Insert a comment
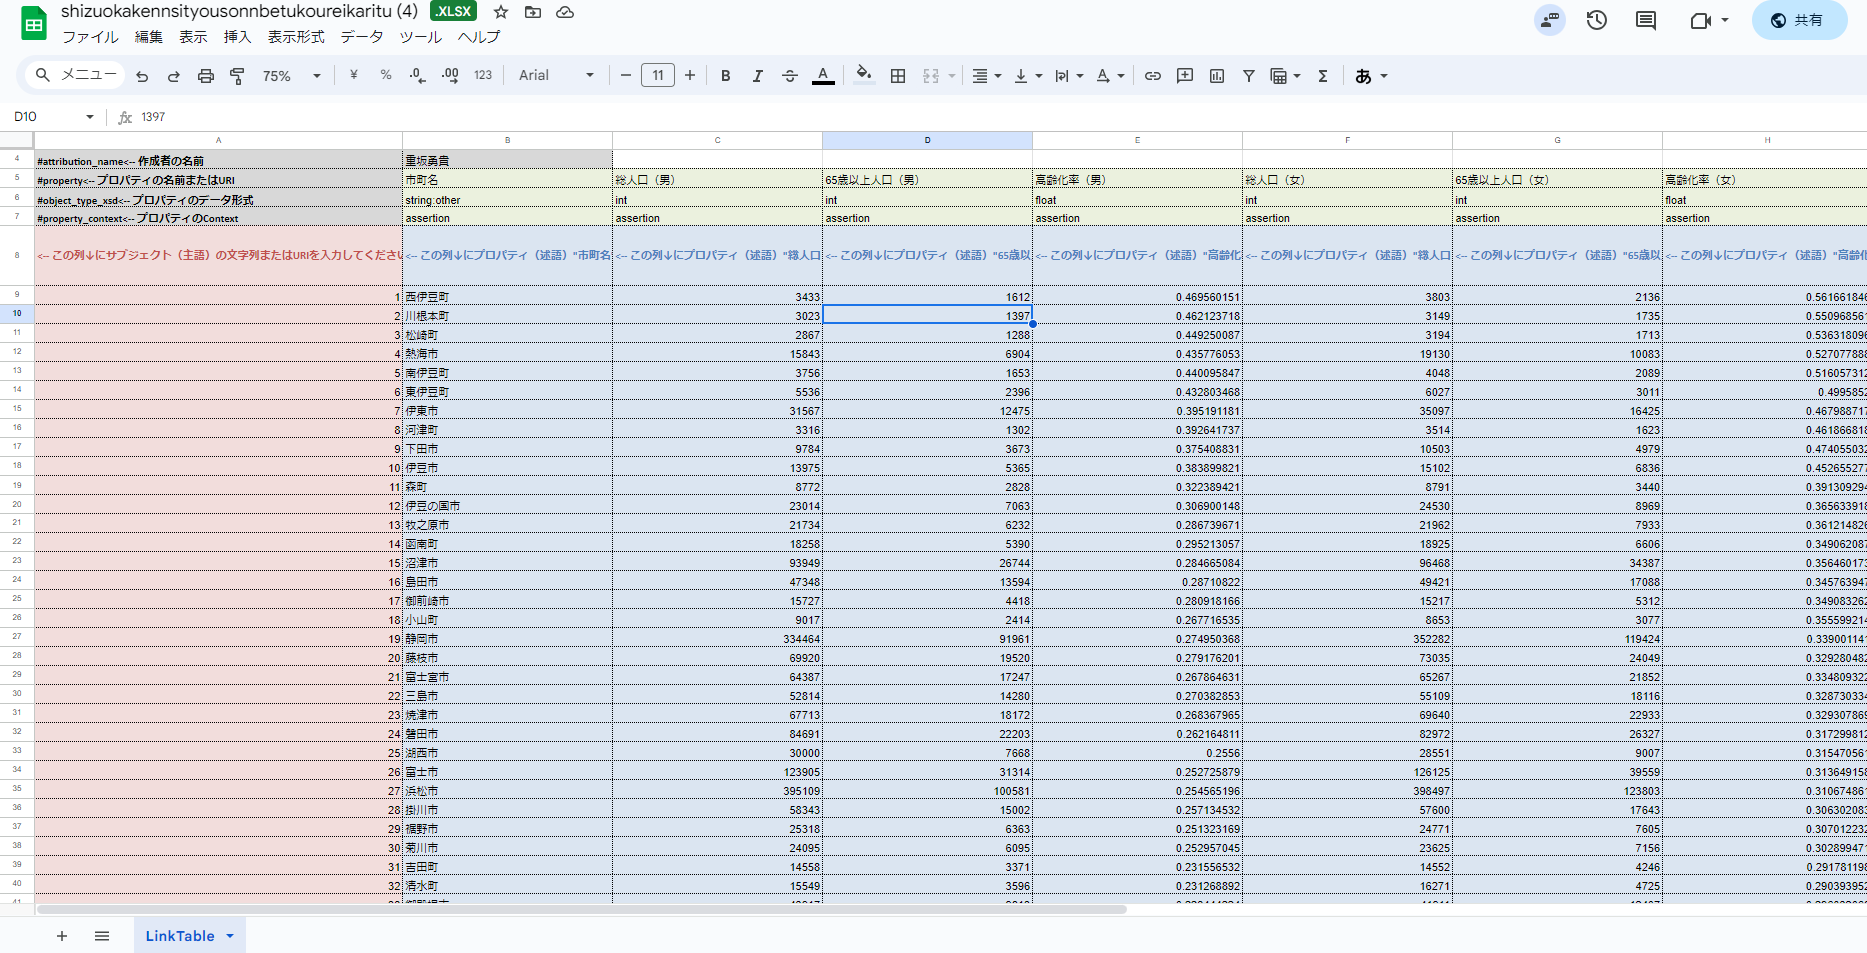The image size is (1867, 953). coord(1185,76)
